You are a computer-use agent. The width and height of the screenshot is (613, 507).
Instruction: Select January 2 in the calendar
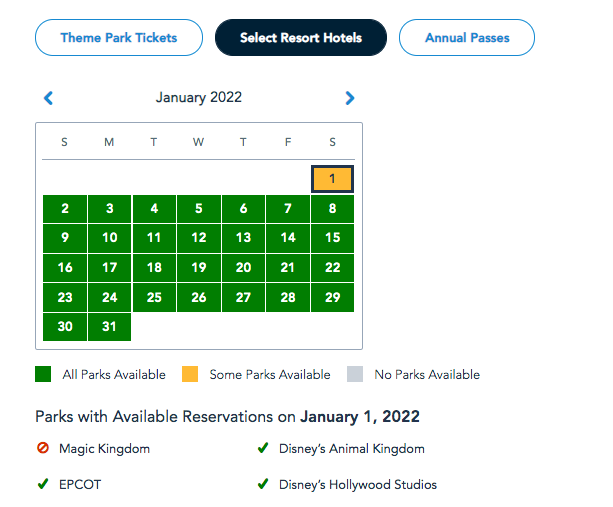[65, 209]
